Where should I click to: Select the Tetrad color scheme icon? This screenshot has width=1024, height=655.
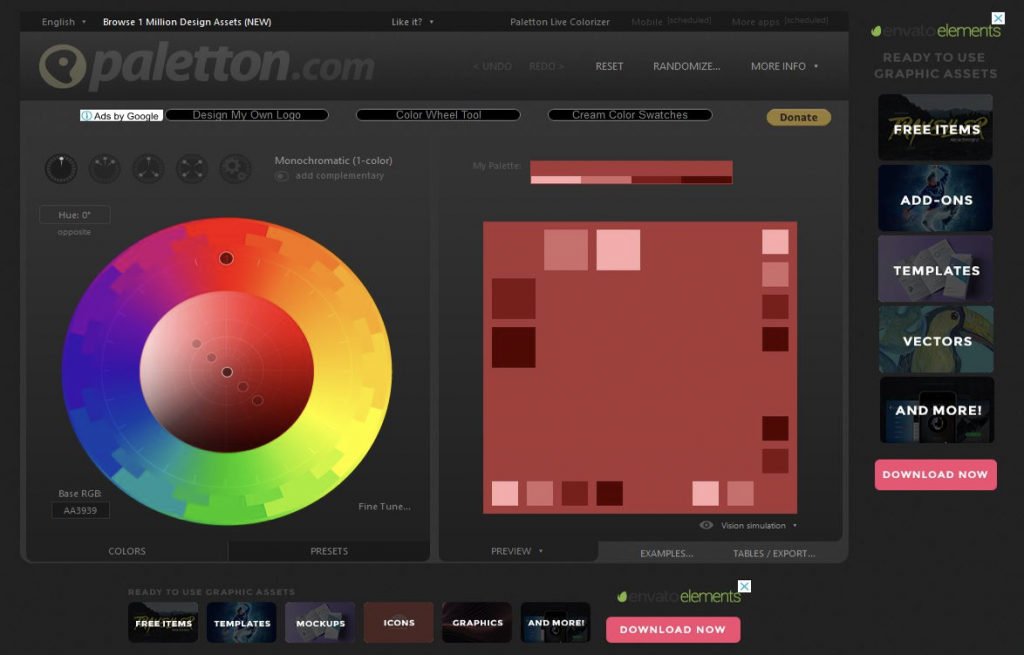click(192, 168)
